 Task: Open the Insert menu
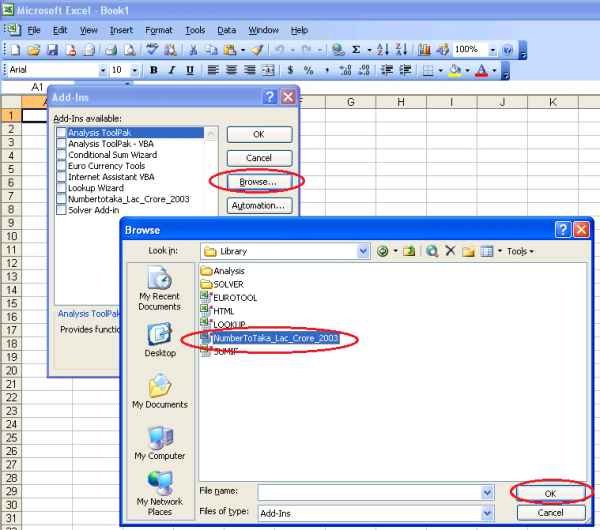click(121, 30)
